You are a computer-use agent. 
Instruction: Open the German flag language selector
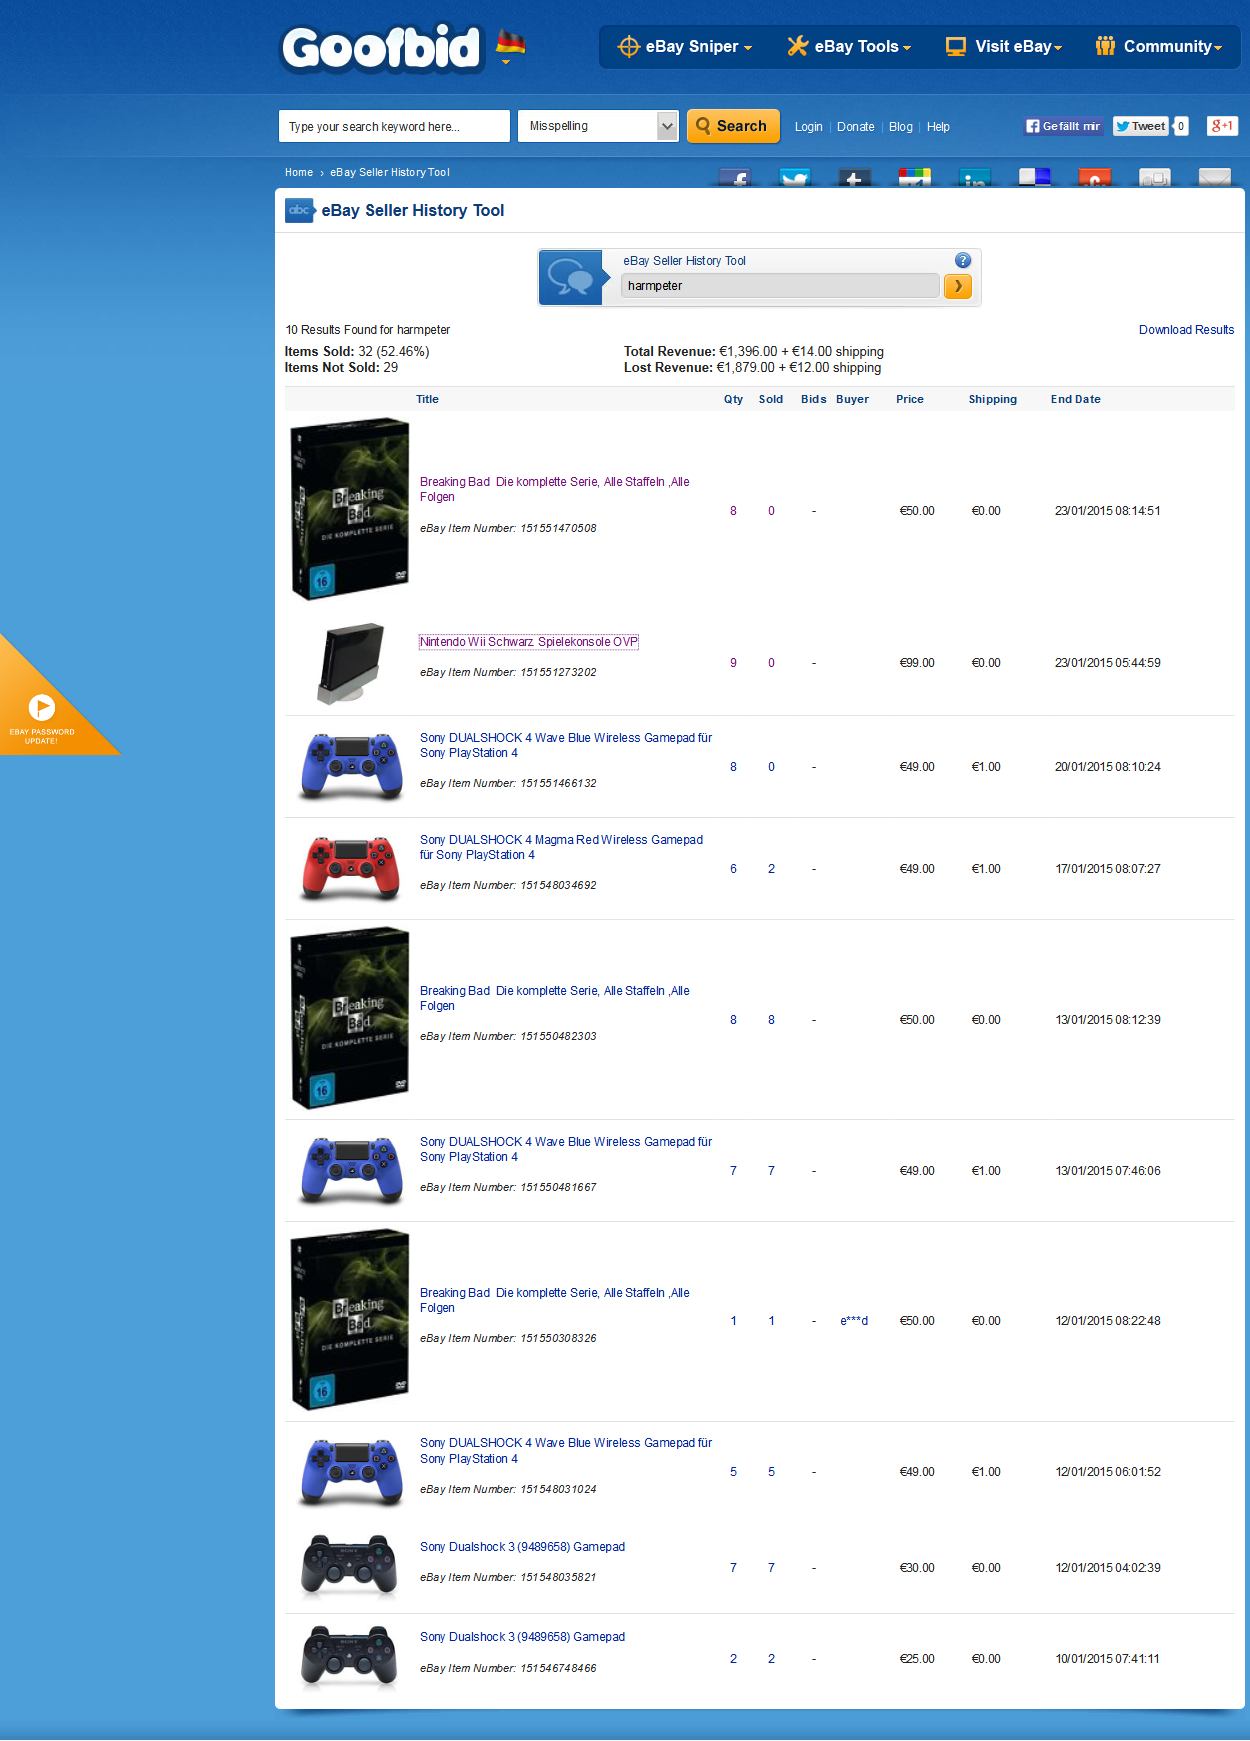pos(510,46)
